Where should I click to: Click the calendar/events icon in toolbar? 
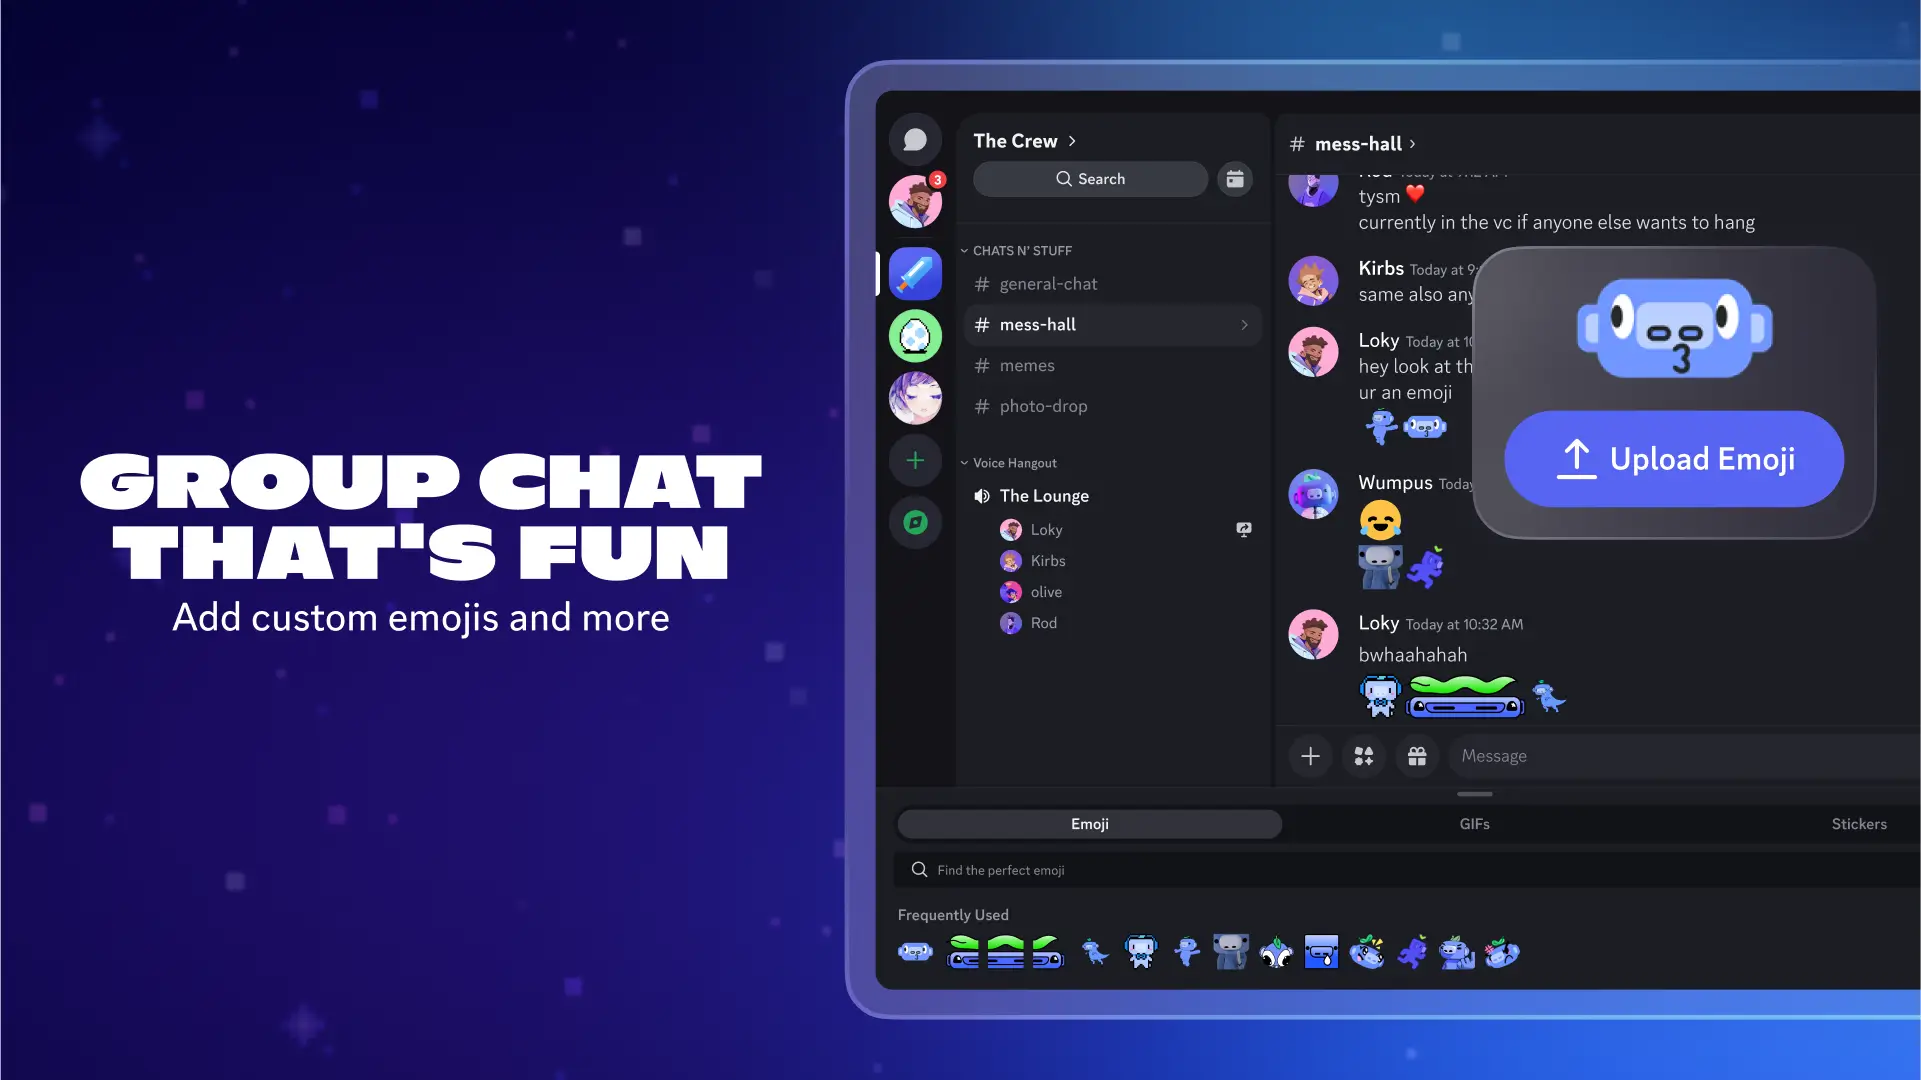point(1236,178)
